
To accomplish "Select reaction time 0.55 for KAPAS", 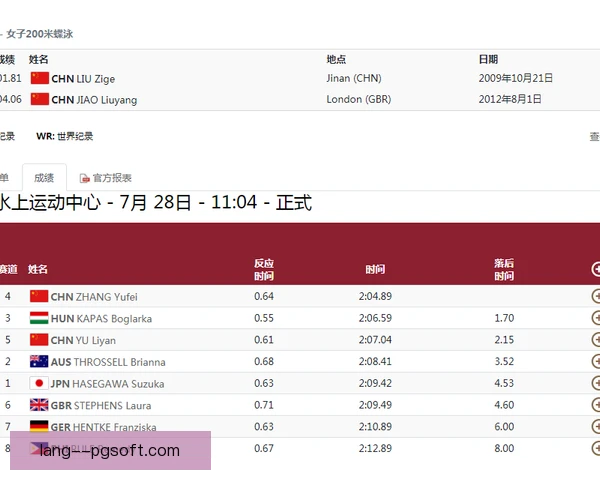I will (264, 318).
